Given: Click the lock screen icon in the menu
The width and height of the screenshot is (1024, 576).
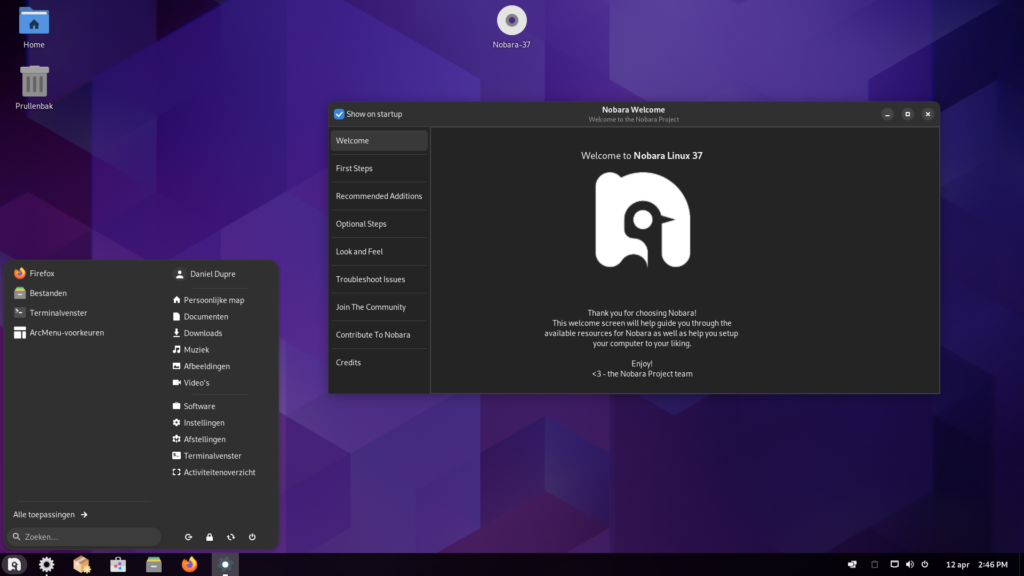Looking at the screenshot, I should pyautogui.click(x=209, y=537).
